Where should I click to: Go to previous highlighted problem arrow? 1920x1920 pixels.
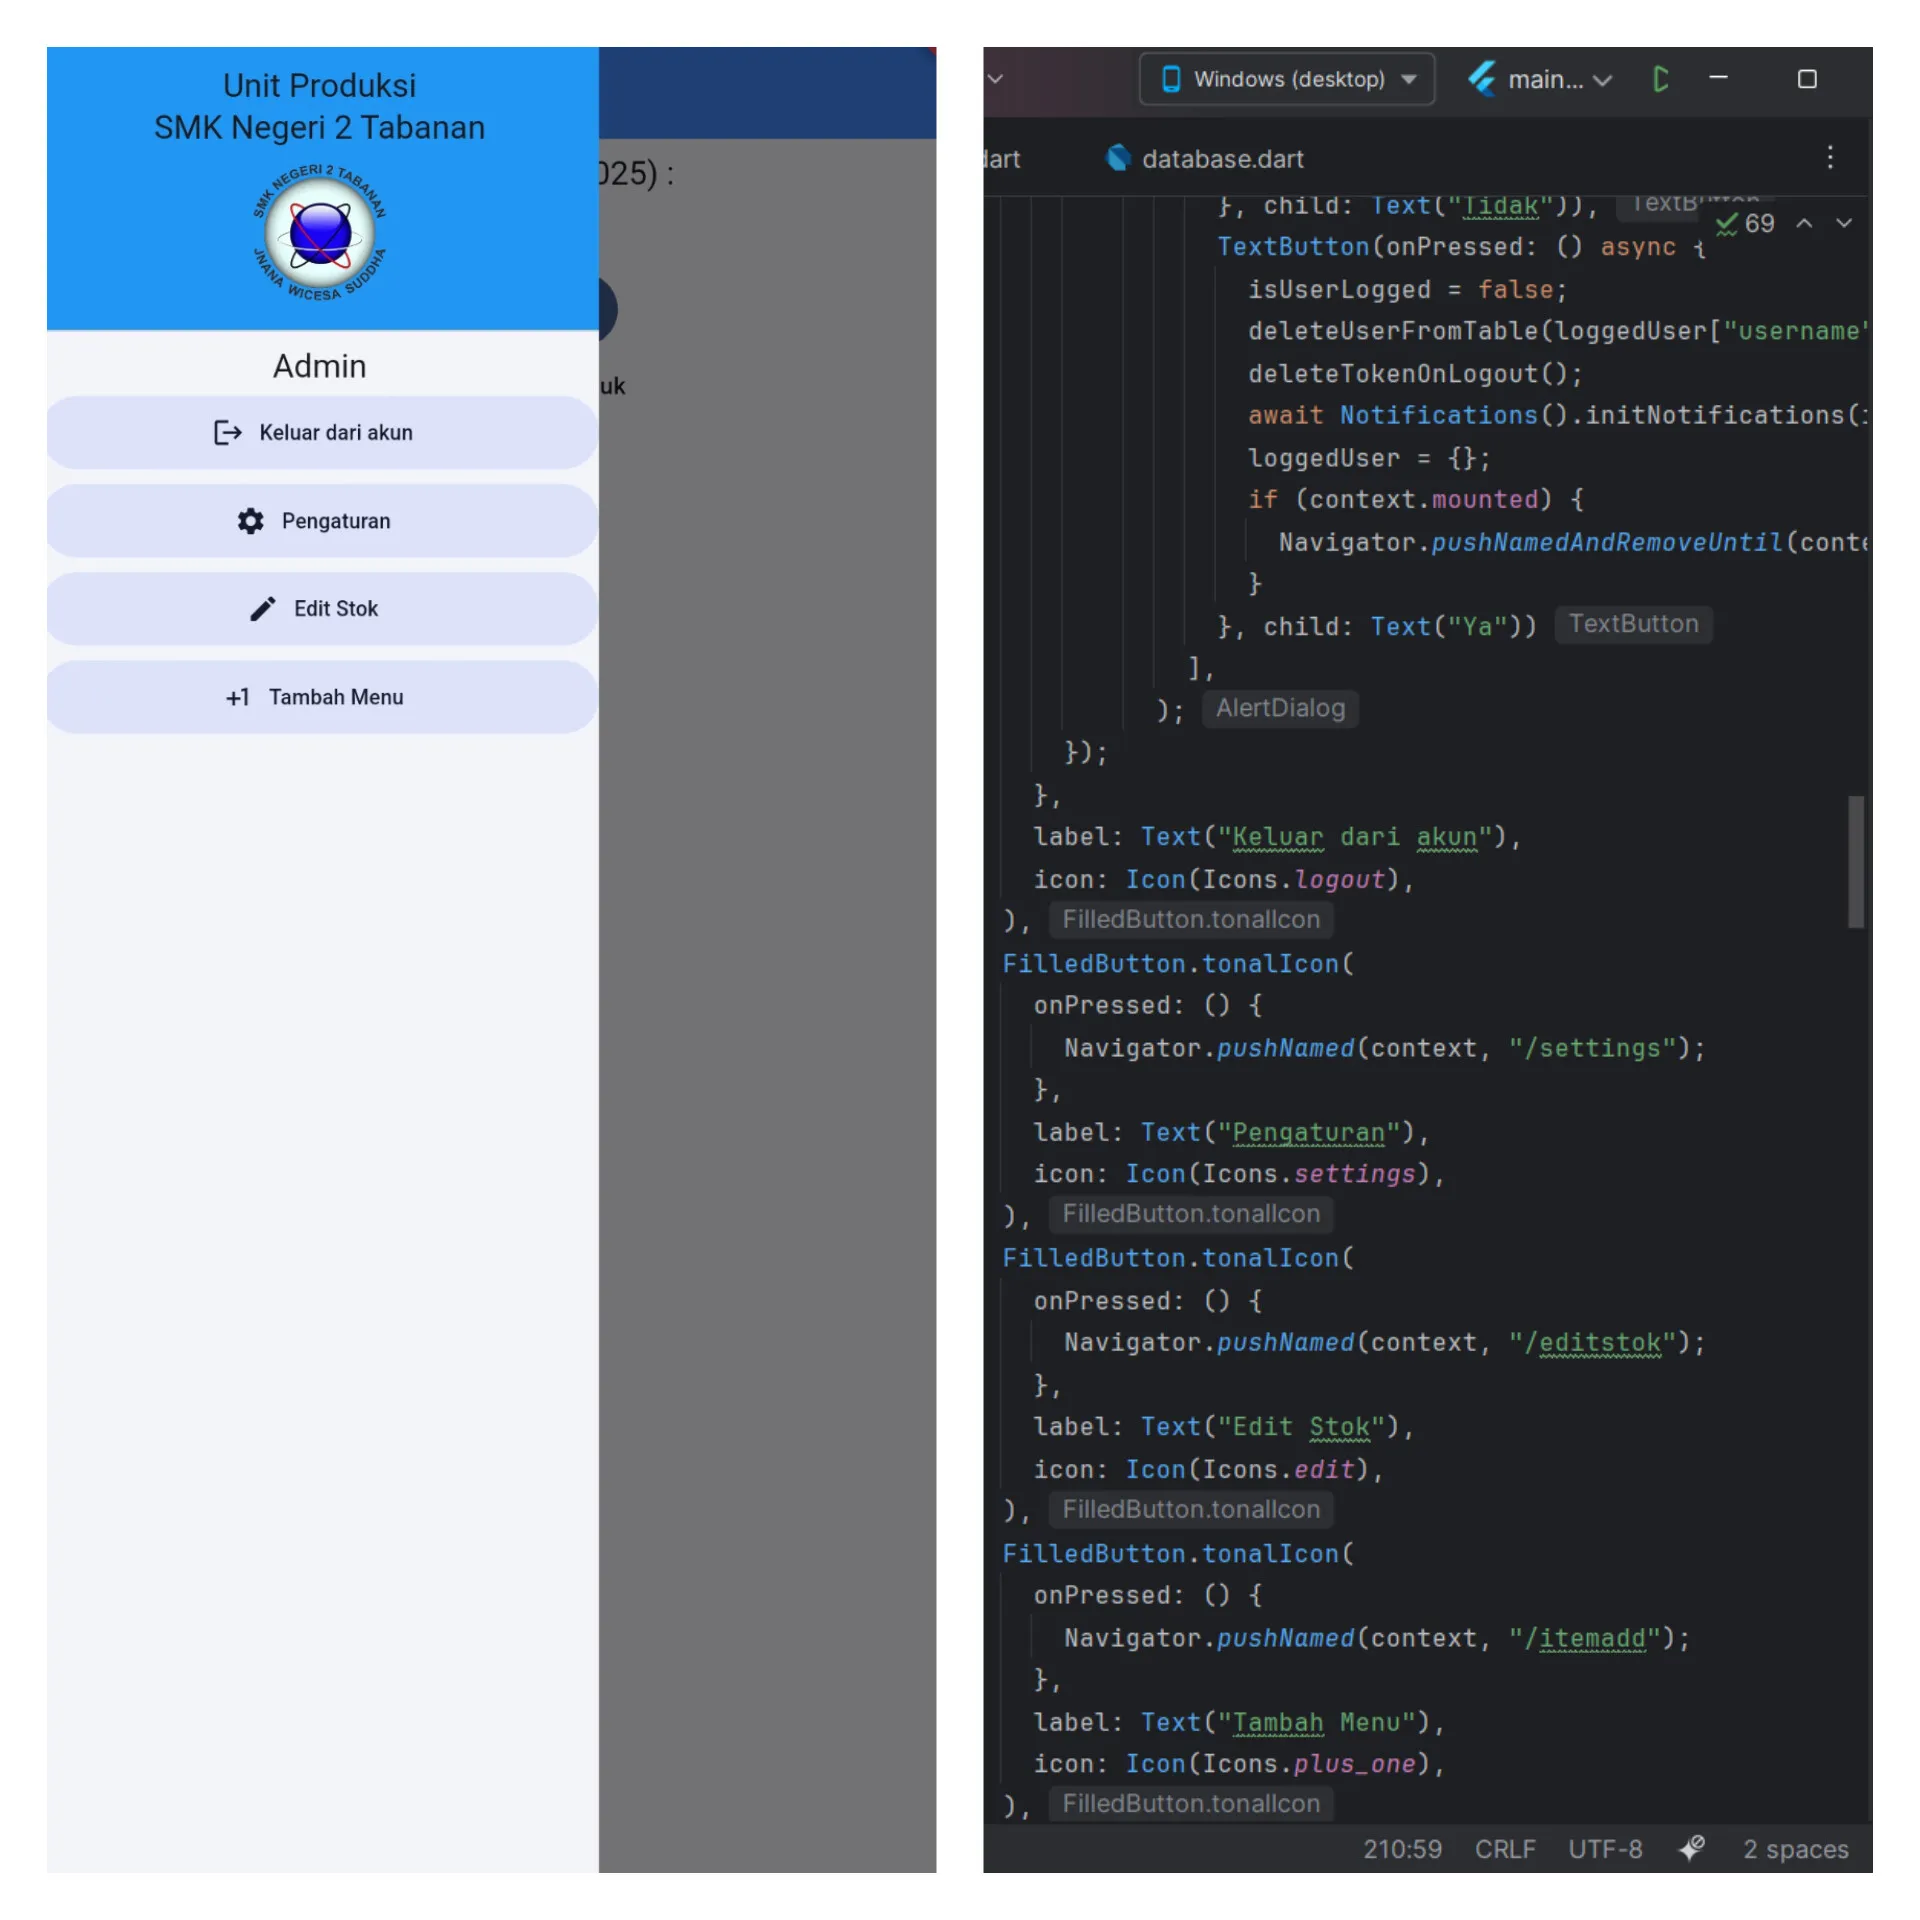click(x=1804, y=223)
